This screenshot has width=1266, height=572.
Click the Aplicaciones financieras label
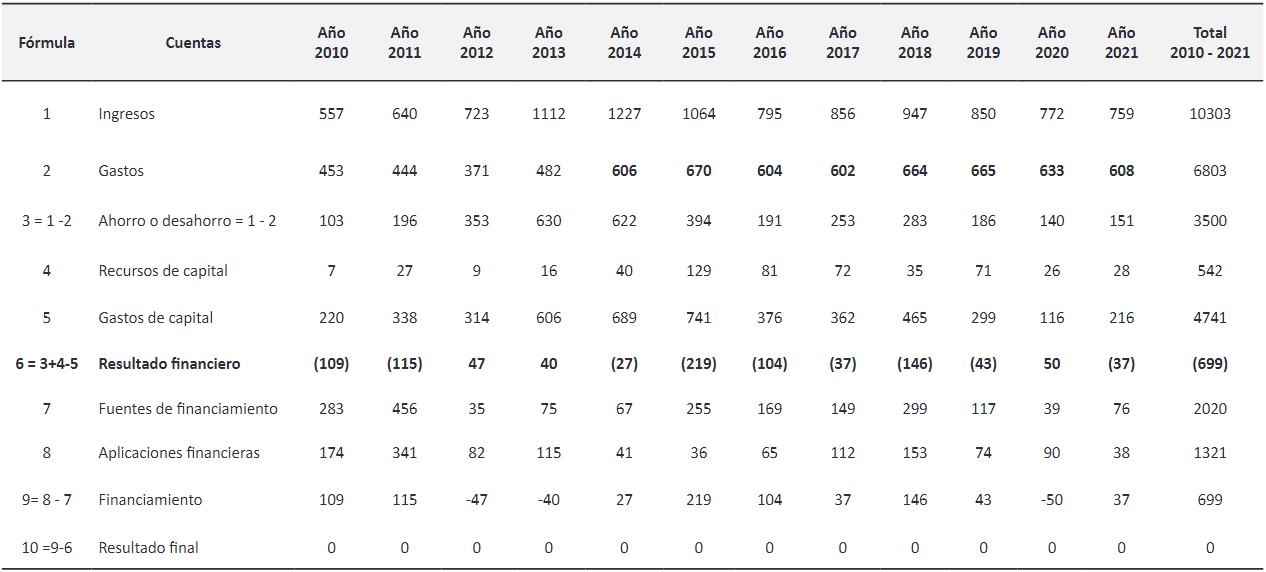tap(179, 453)
